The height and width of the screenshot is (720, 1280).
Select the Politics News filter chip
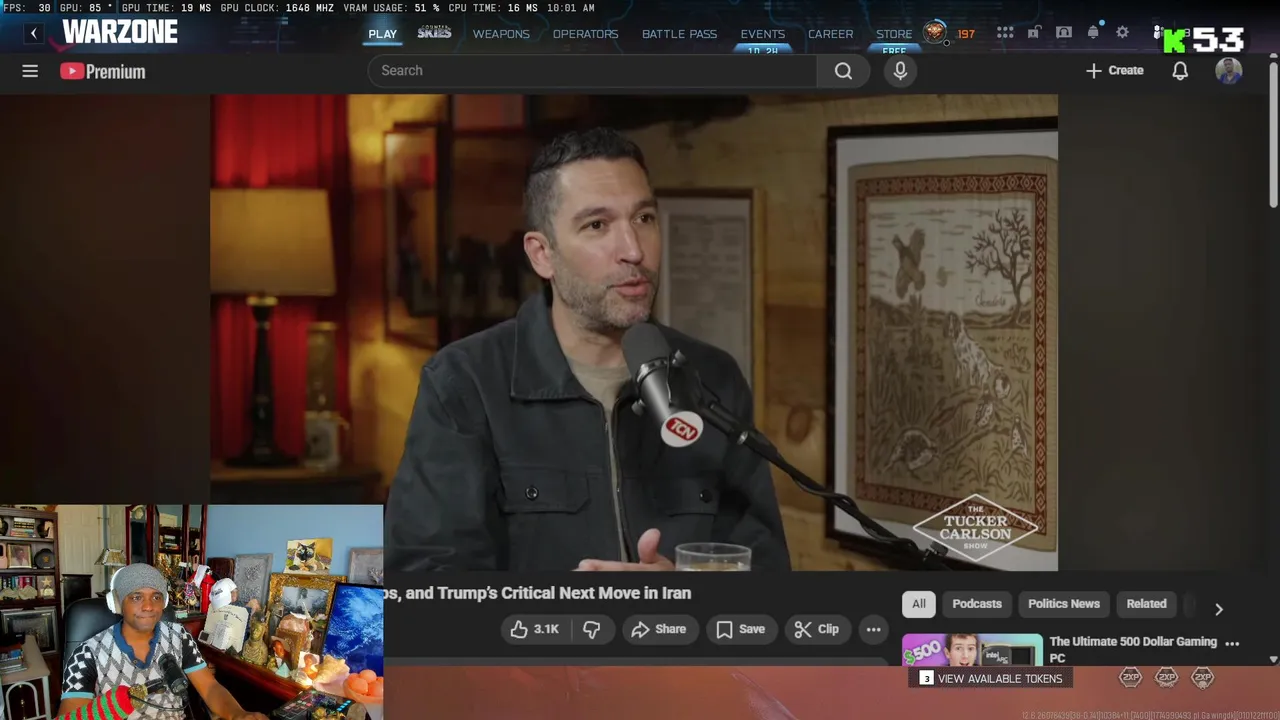click(1063, 604)
